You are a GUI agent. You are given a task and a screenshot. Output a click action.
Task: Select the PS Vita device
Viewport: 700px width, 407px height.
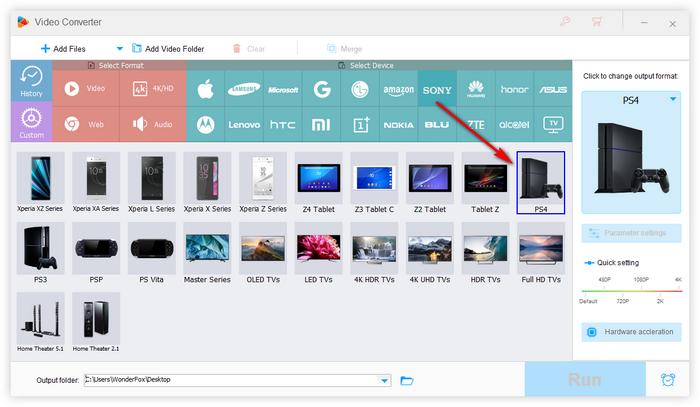pyautogui.click(x=152, y=253)
